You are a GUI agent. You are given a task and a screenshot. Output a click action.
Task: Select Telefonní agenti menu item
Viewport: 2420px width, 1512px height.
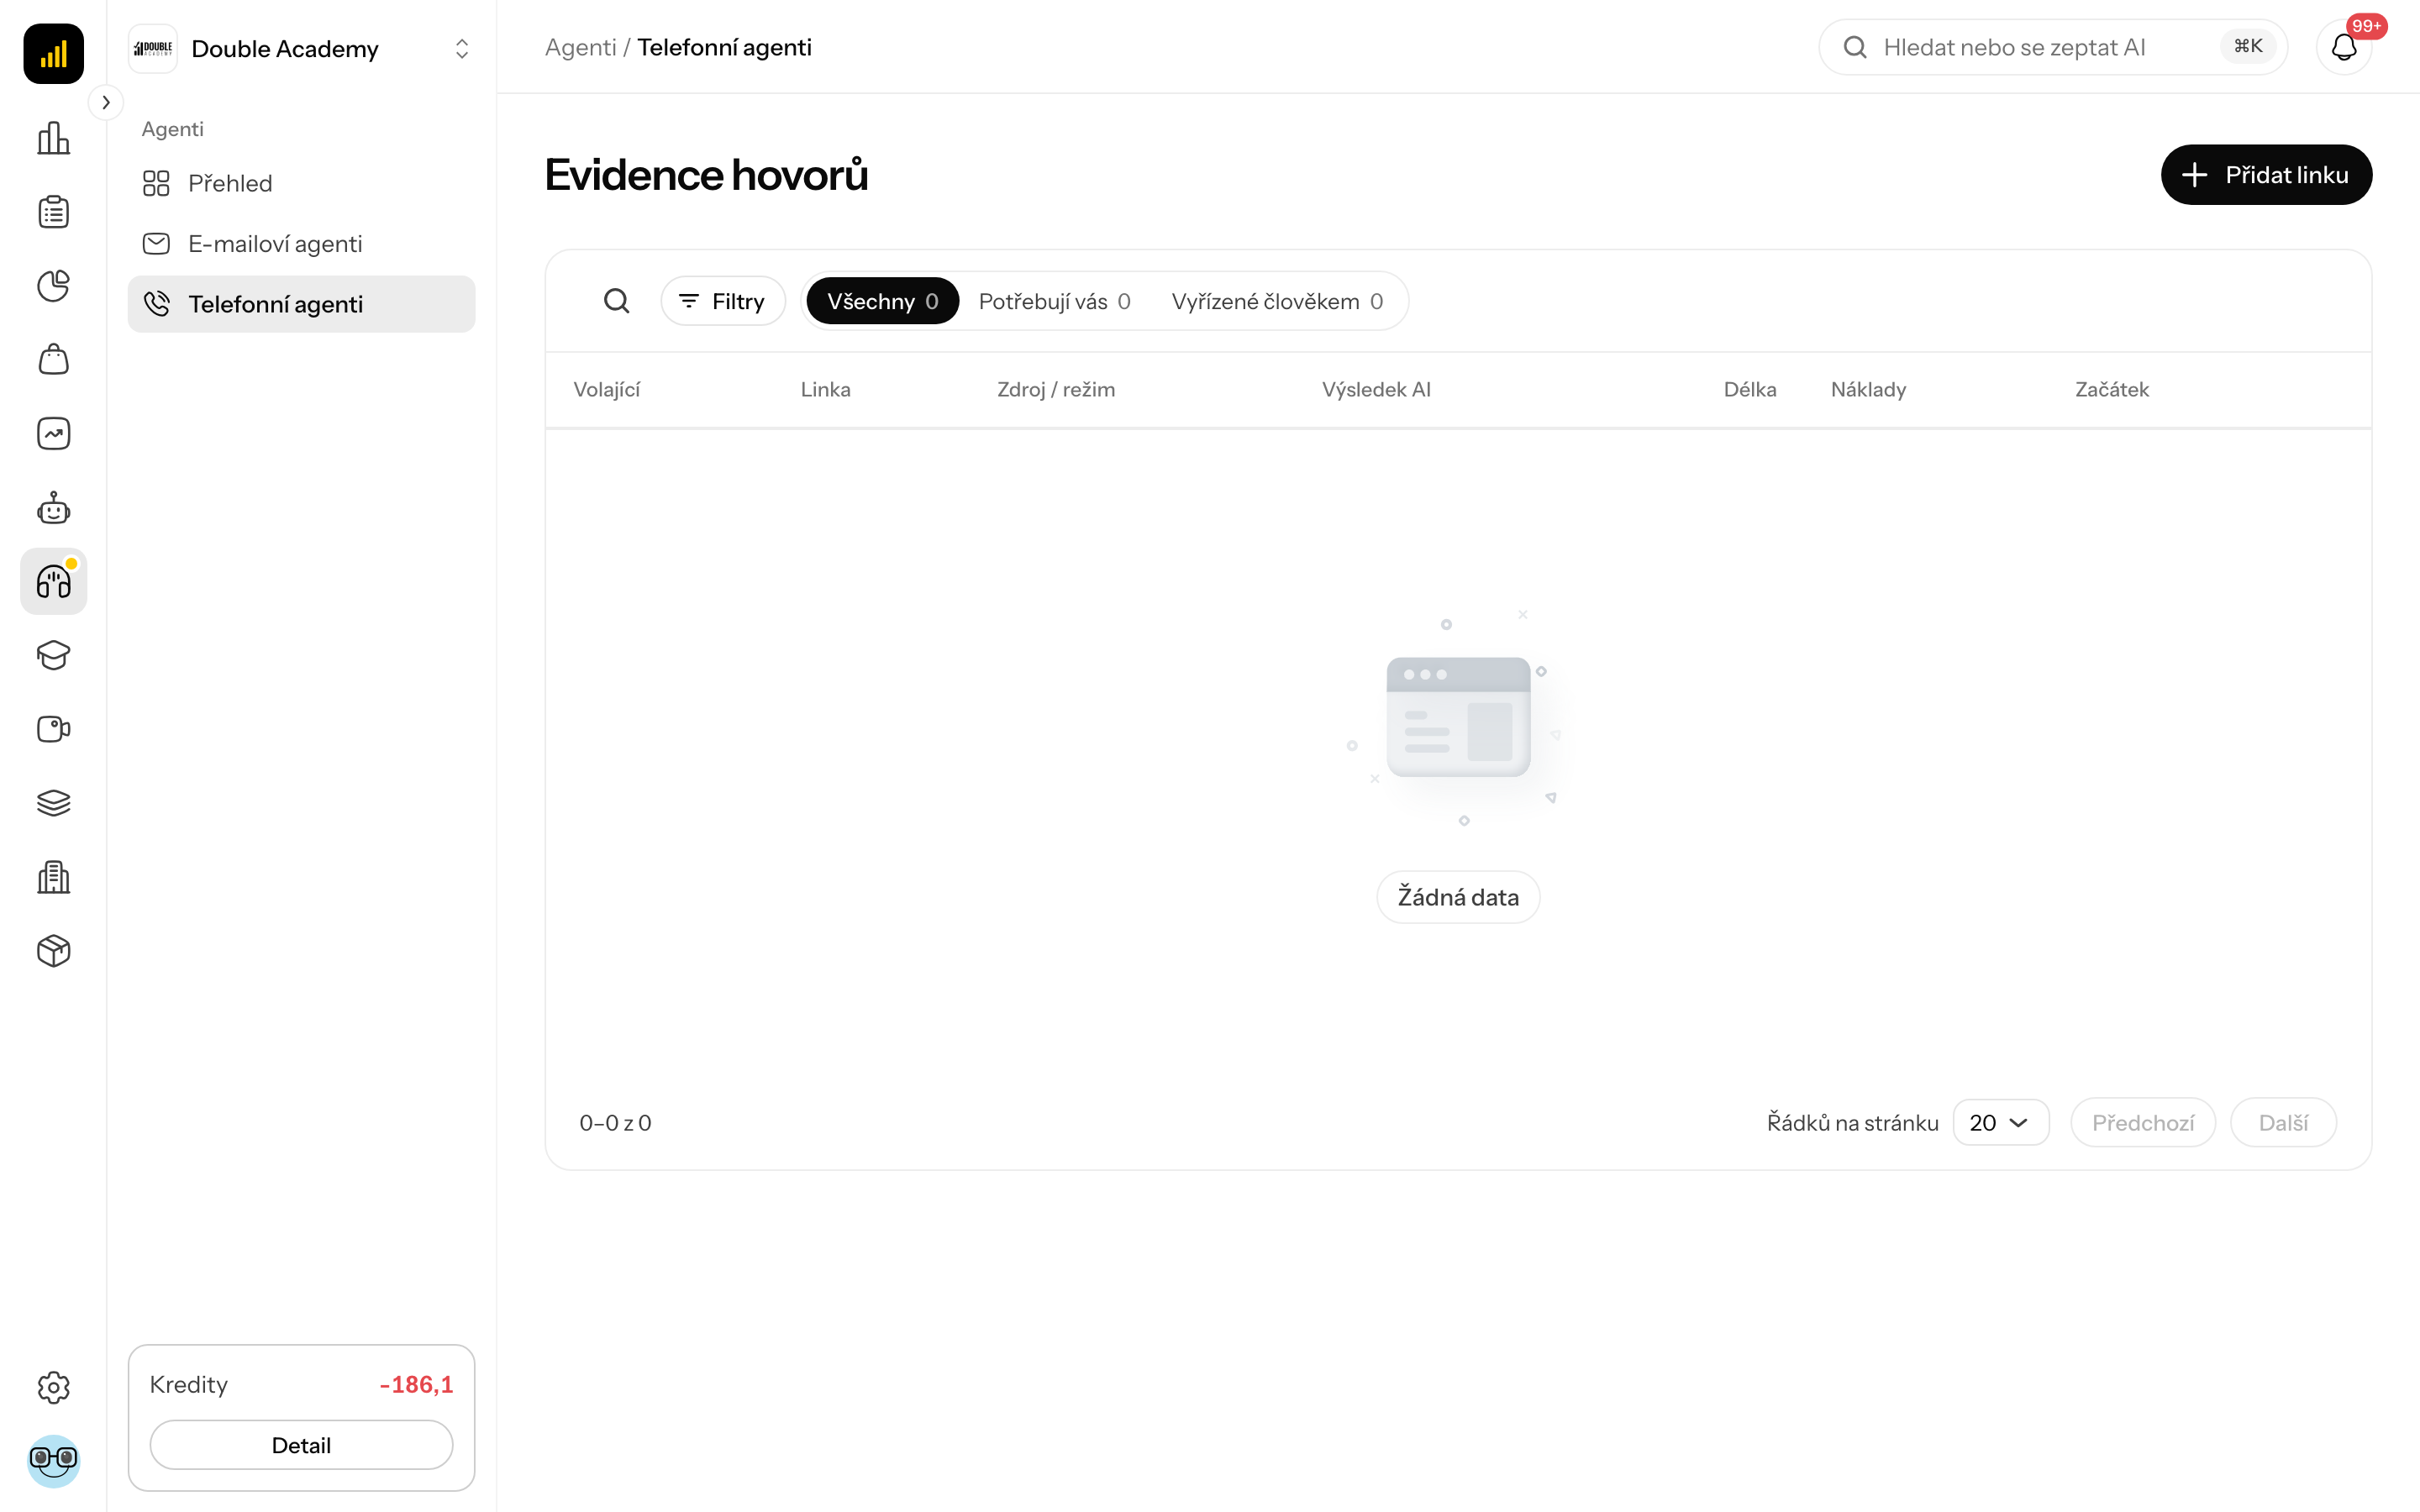[301, 304]
